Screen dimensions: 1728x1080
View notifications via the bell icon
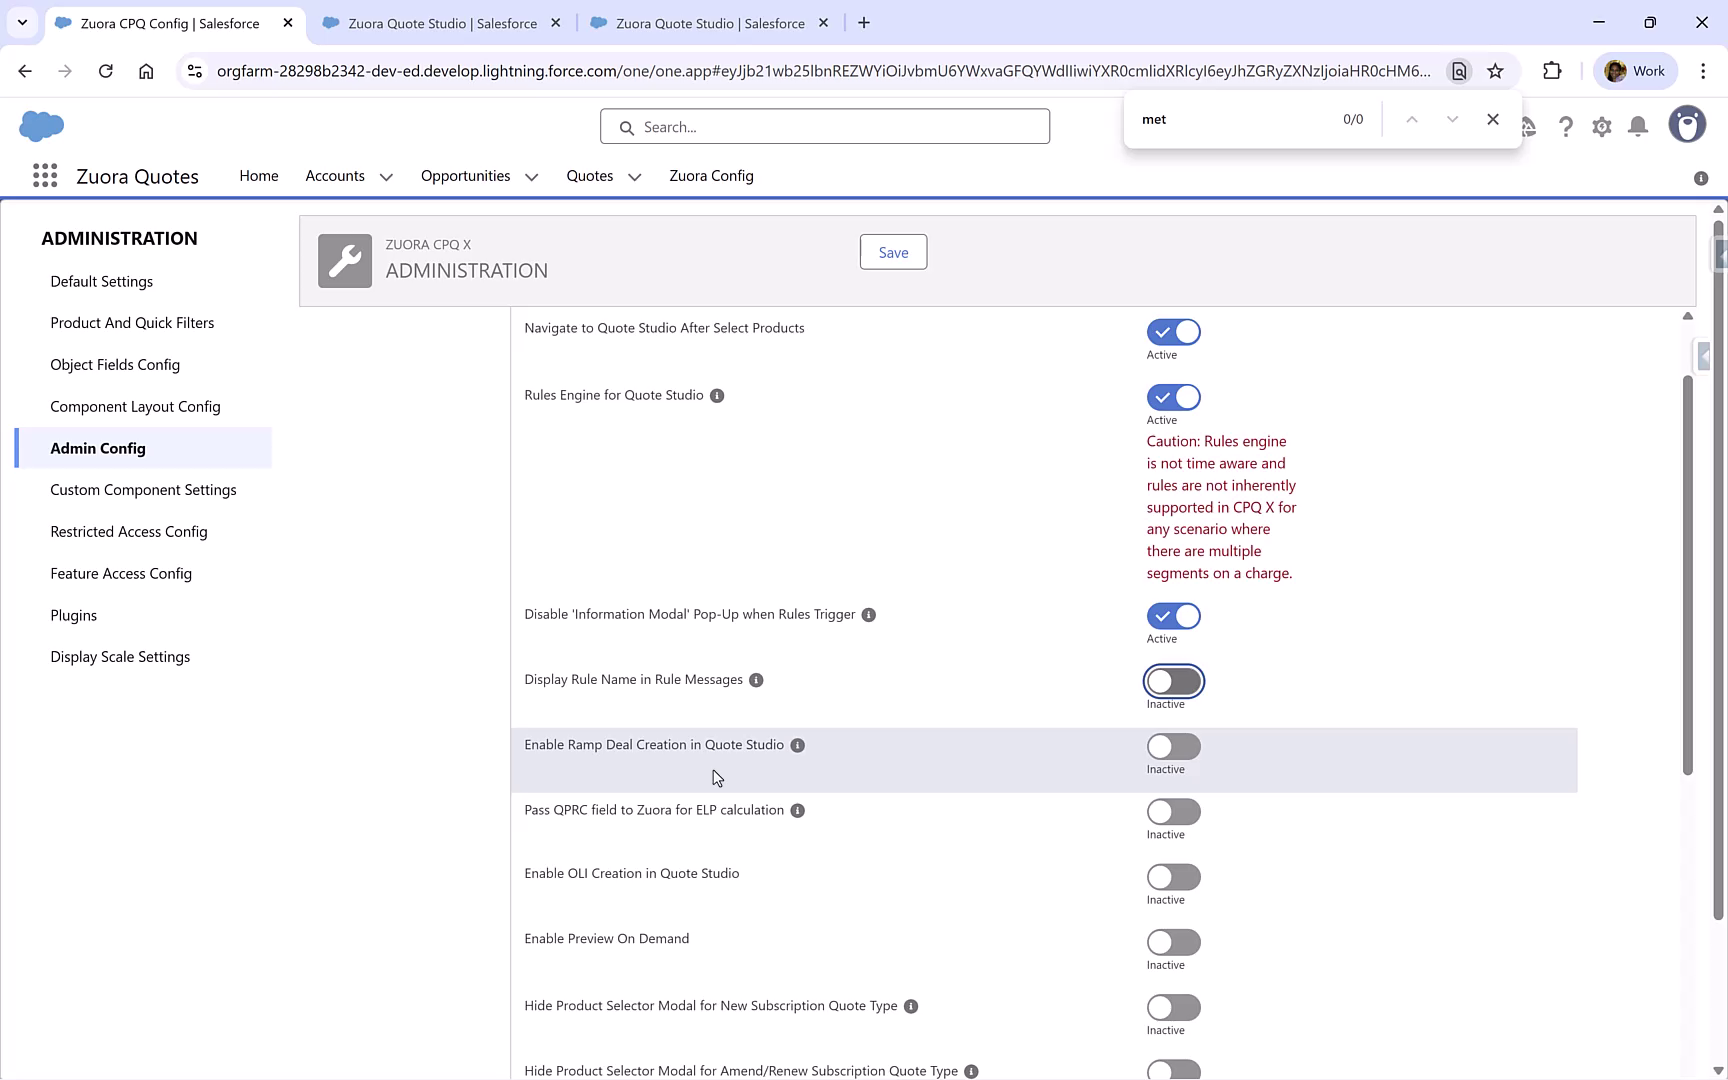[x=1637, y=126]
